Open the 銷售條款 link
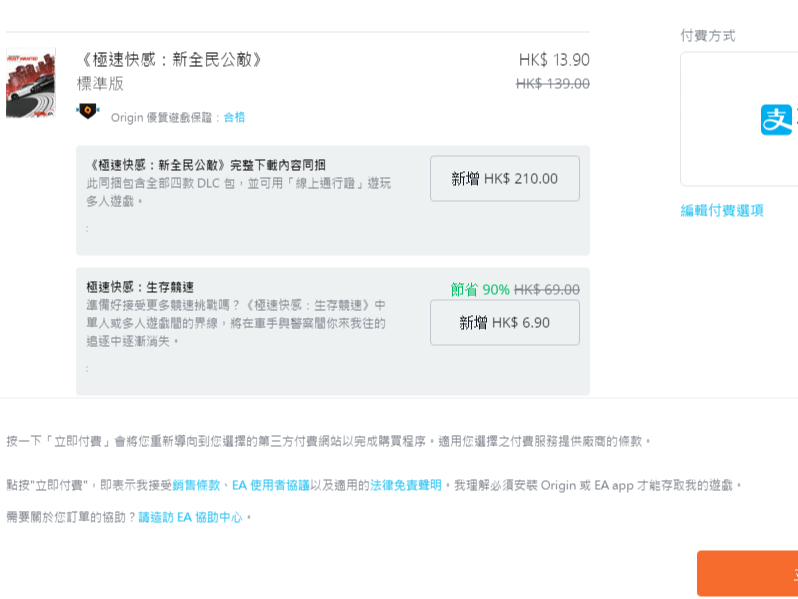Viewport: 798px width, 599px height. (x=196, y=486)
